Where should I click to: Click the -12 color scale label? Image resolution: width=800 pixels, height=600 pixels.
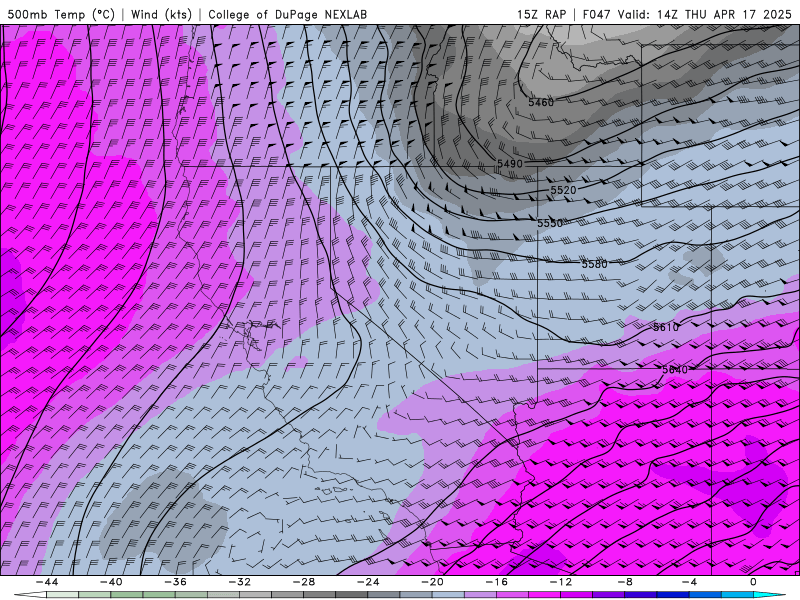click(x=561, y=582)
